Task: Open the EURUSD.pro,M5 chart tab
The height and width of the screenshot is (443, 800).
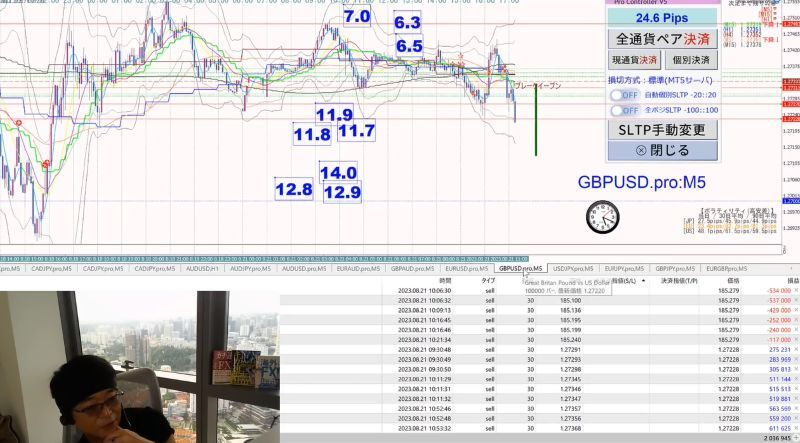Action: pyautogui.click(x=466, y=268)
